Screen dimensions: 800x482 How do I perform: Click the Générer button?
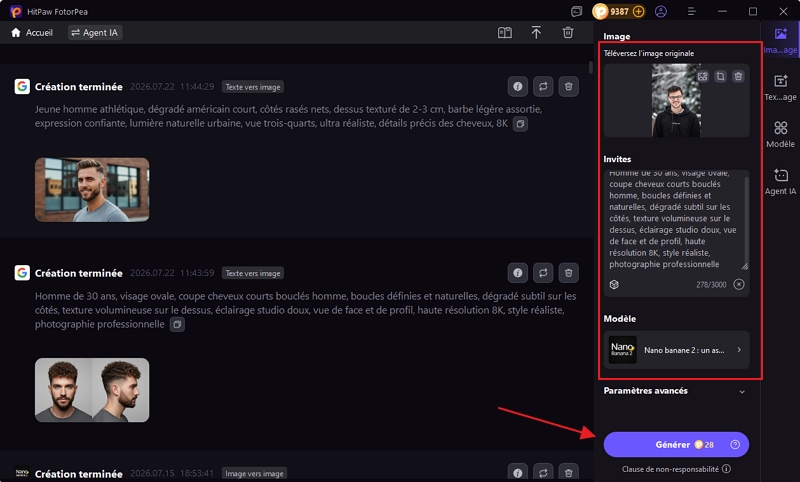pos(676,445)
